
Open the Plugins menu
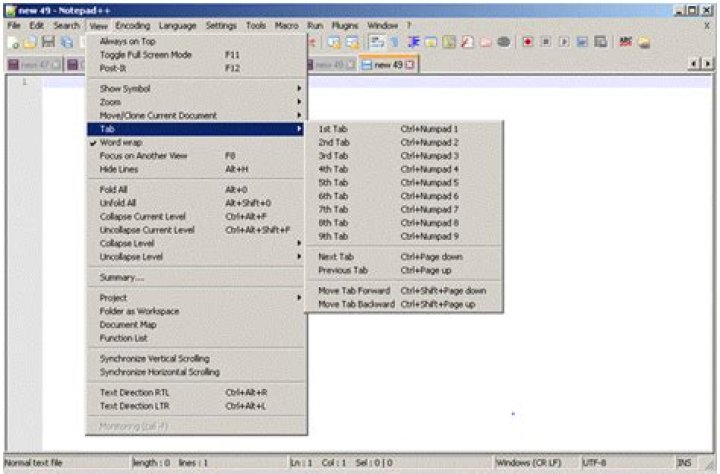[345, 26]
